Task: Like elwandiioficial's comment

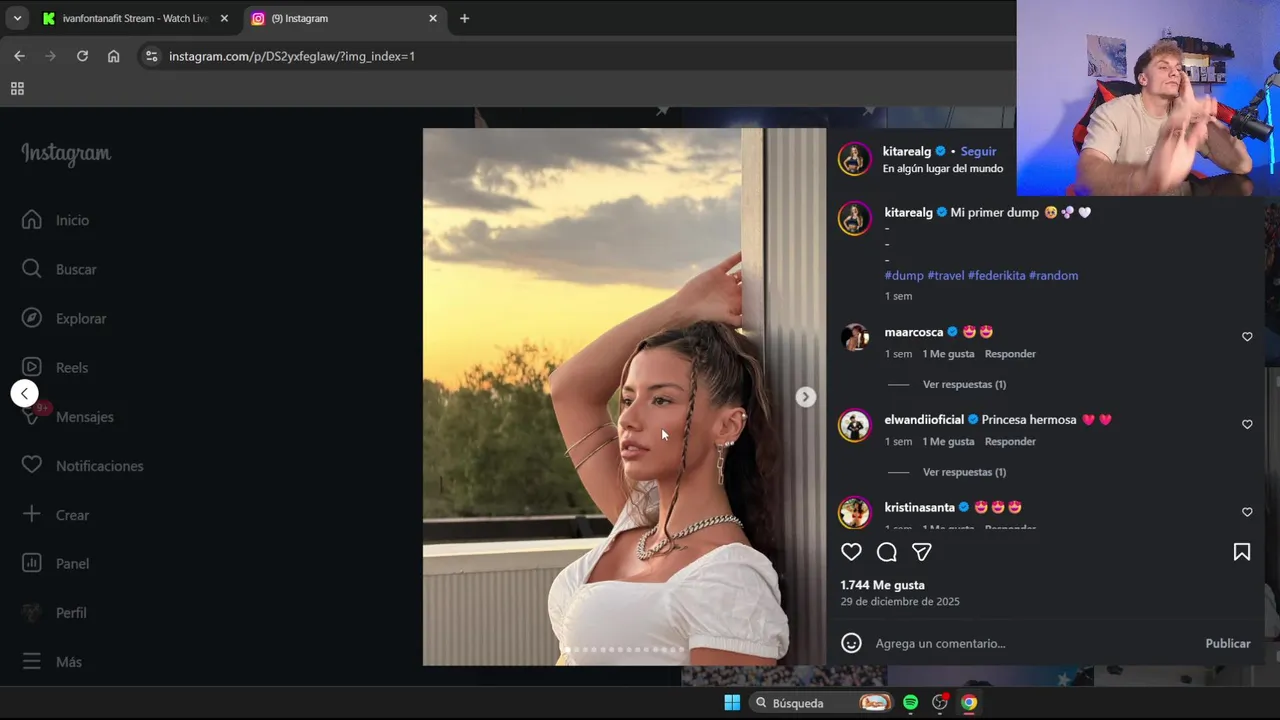Action: click(1247, 424)
